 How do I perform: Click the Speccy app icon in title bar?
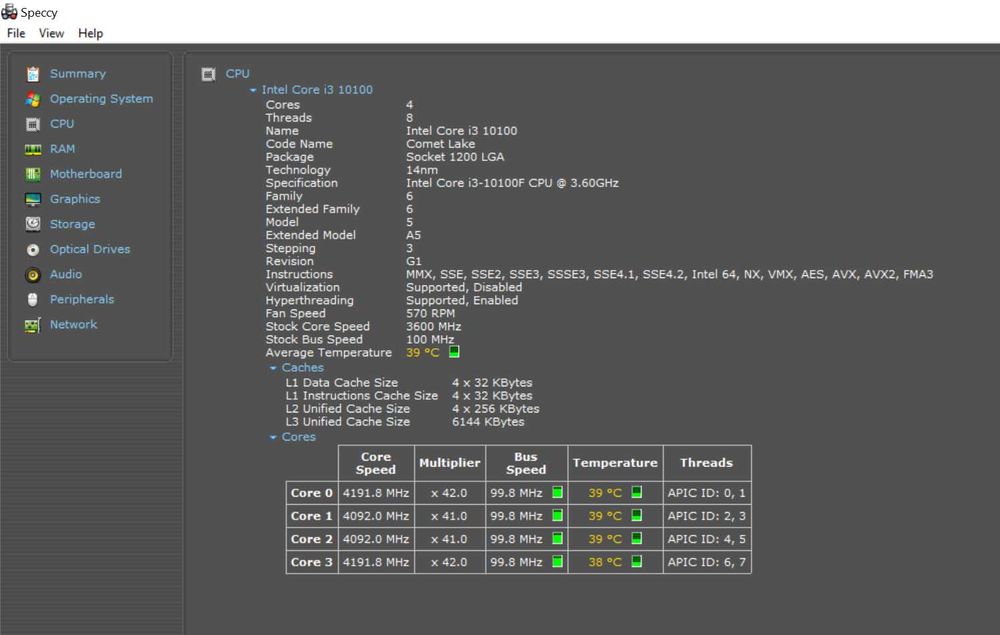click(10, 11)
